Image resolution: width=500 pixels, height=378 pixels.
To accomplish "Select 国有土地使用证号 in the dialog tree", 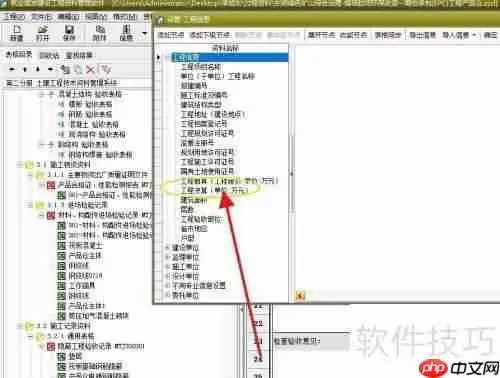I will point(207,171).
